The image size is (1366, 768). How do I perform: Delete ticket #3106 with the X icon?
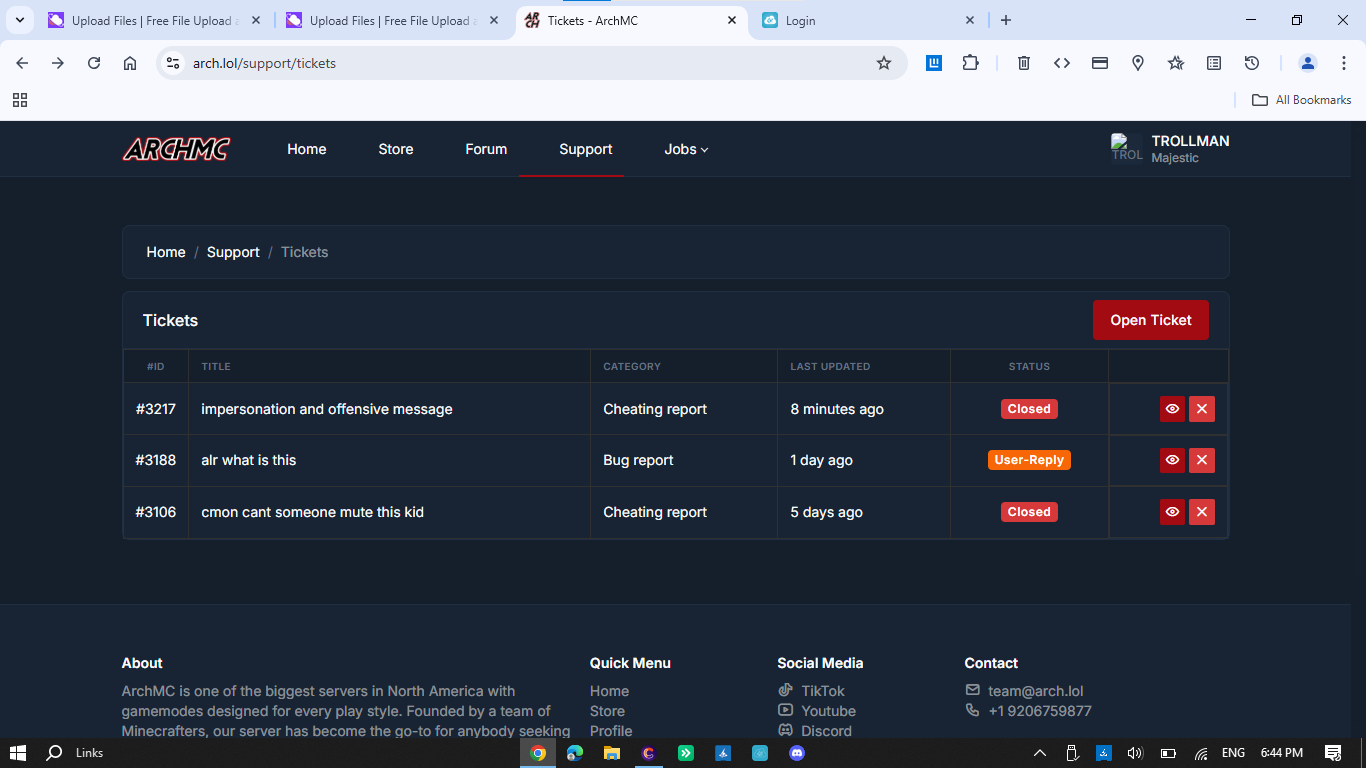[x=1202, y=512]
